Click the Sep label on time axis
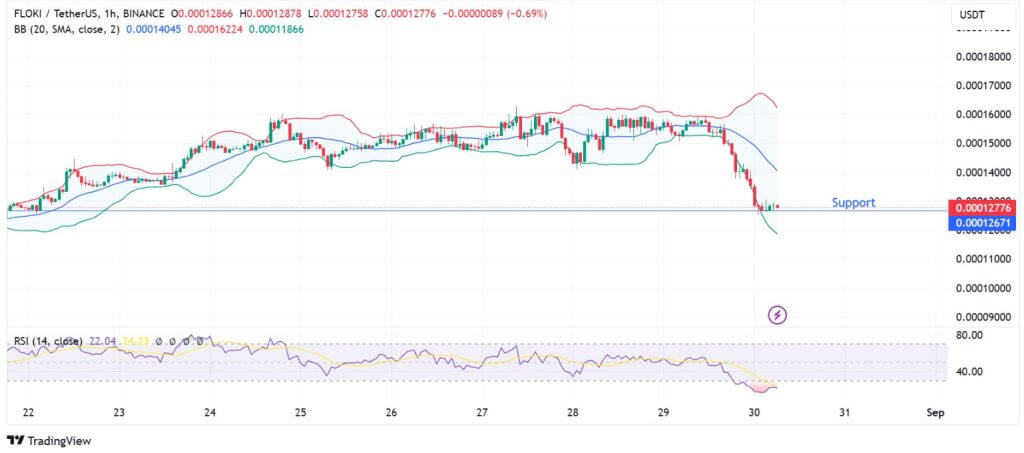The width and height of the screenshot is (1024, 453). [935, 413]
